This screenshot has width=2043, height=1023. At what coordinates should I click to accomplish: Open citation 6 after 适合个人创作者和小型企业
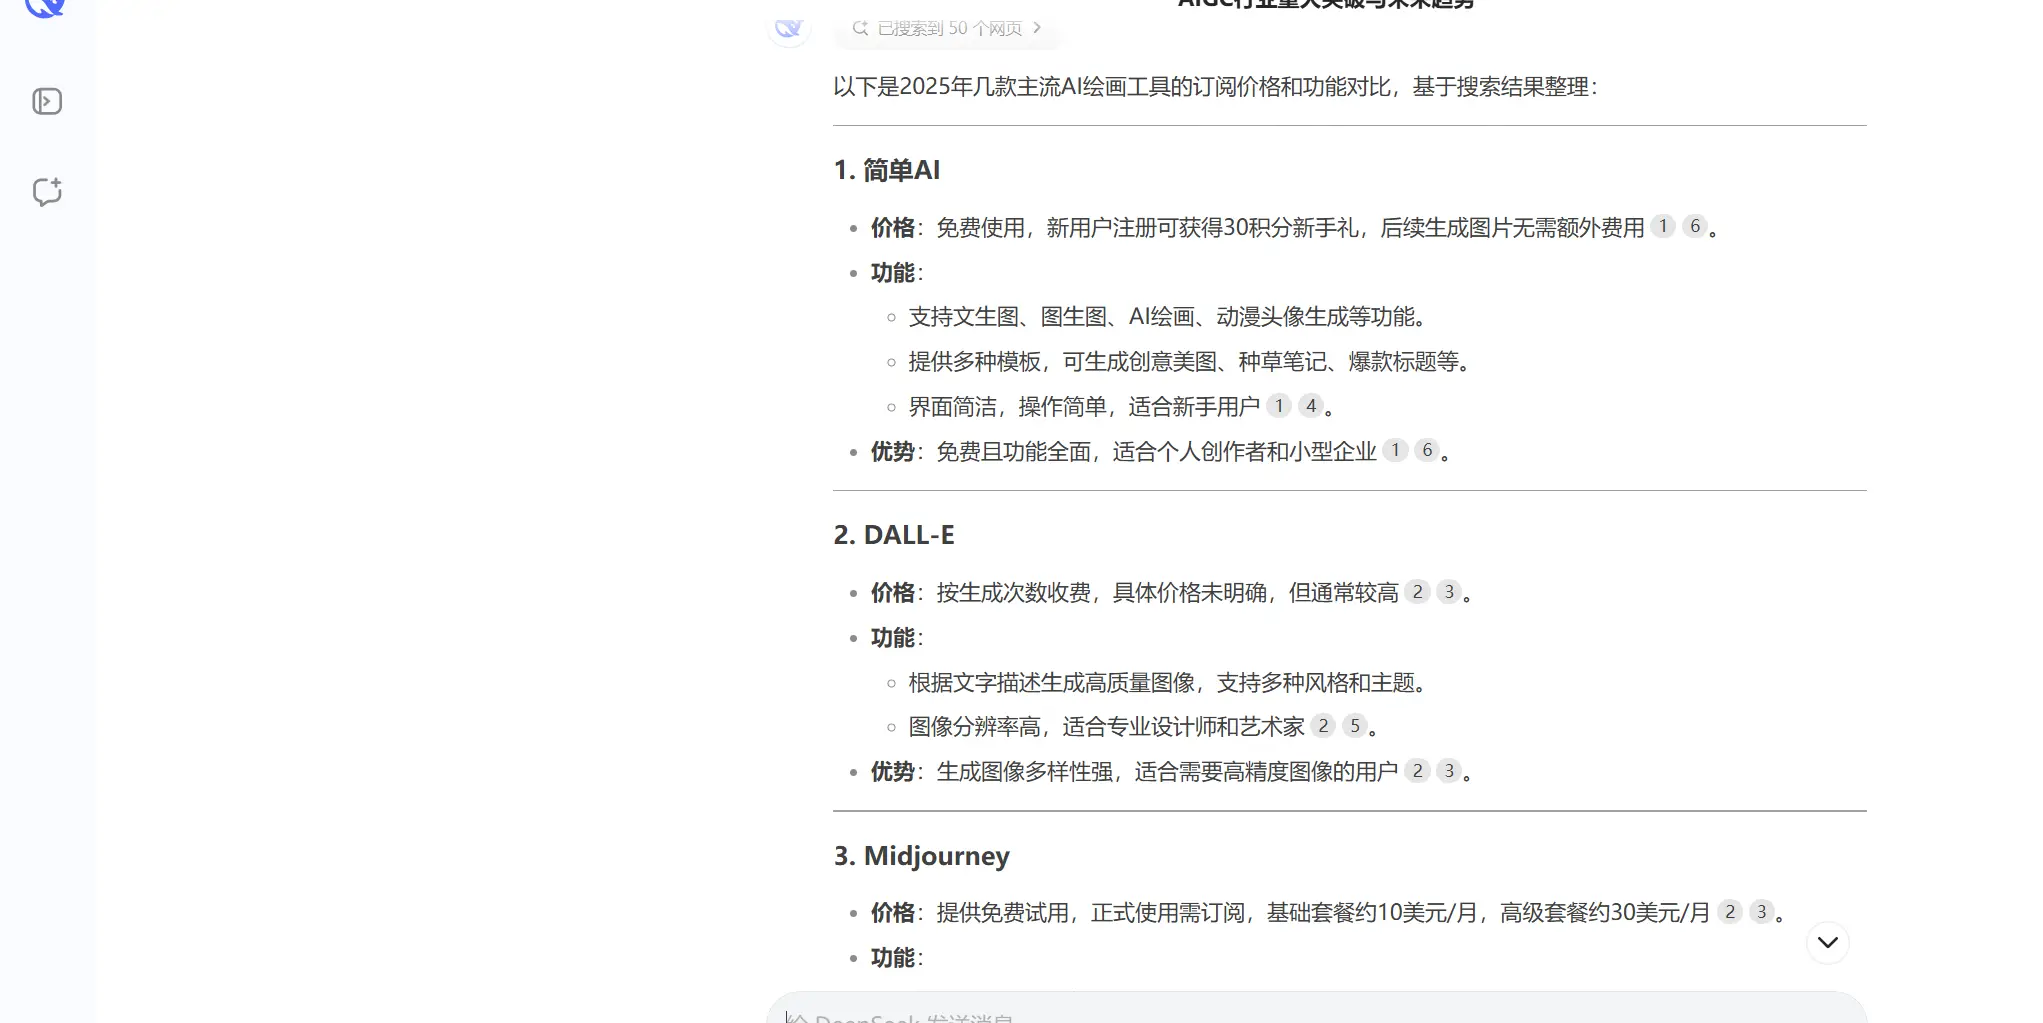click(1428, 451)
